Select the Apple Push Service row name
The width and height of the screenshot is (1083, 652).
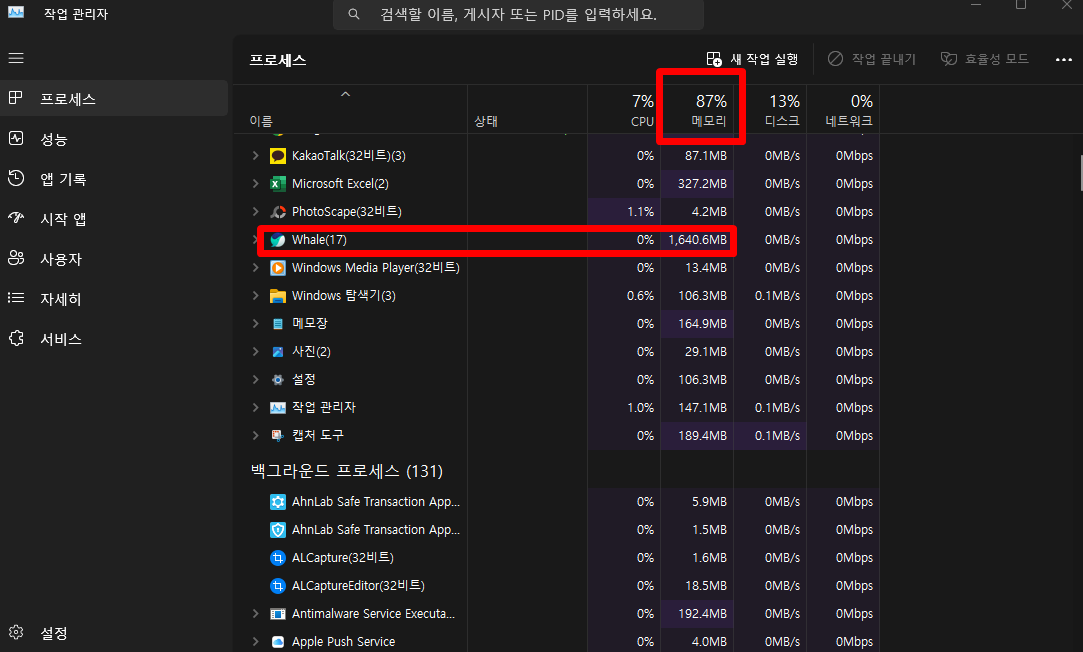(343, 642)
